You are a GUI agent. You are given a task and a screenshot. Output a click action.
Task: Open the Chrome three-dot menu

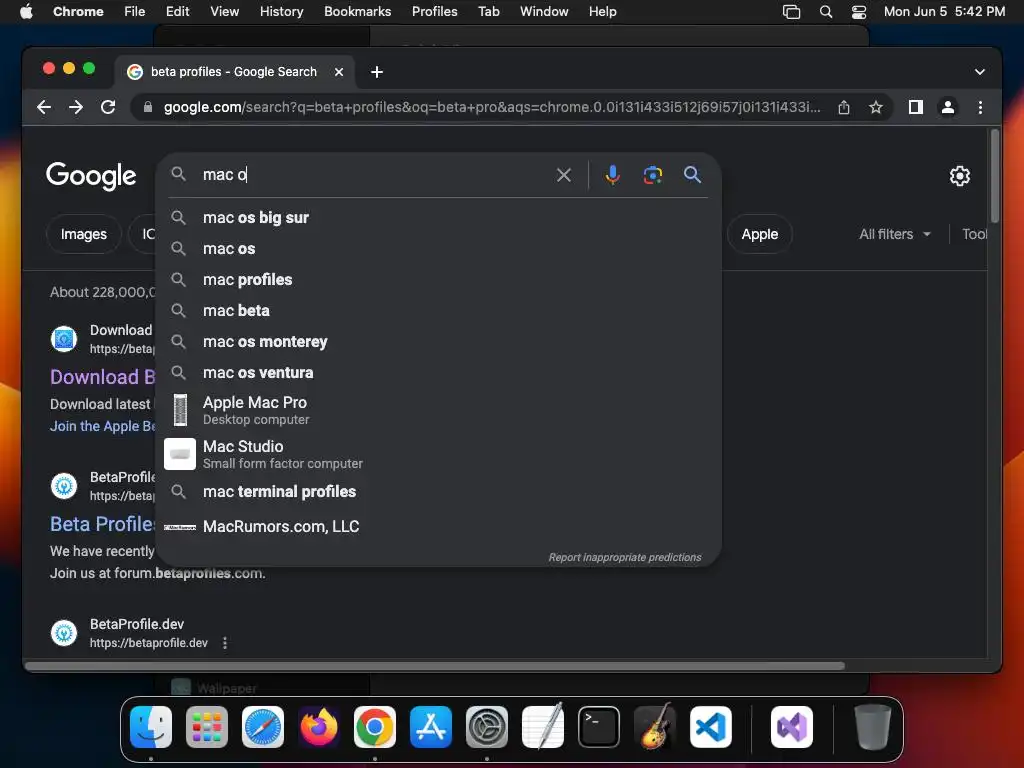pos(980,107)
